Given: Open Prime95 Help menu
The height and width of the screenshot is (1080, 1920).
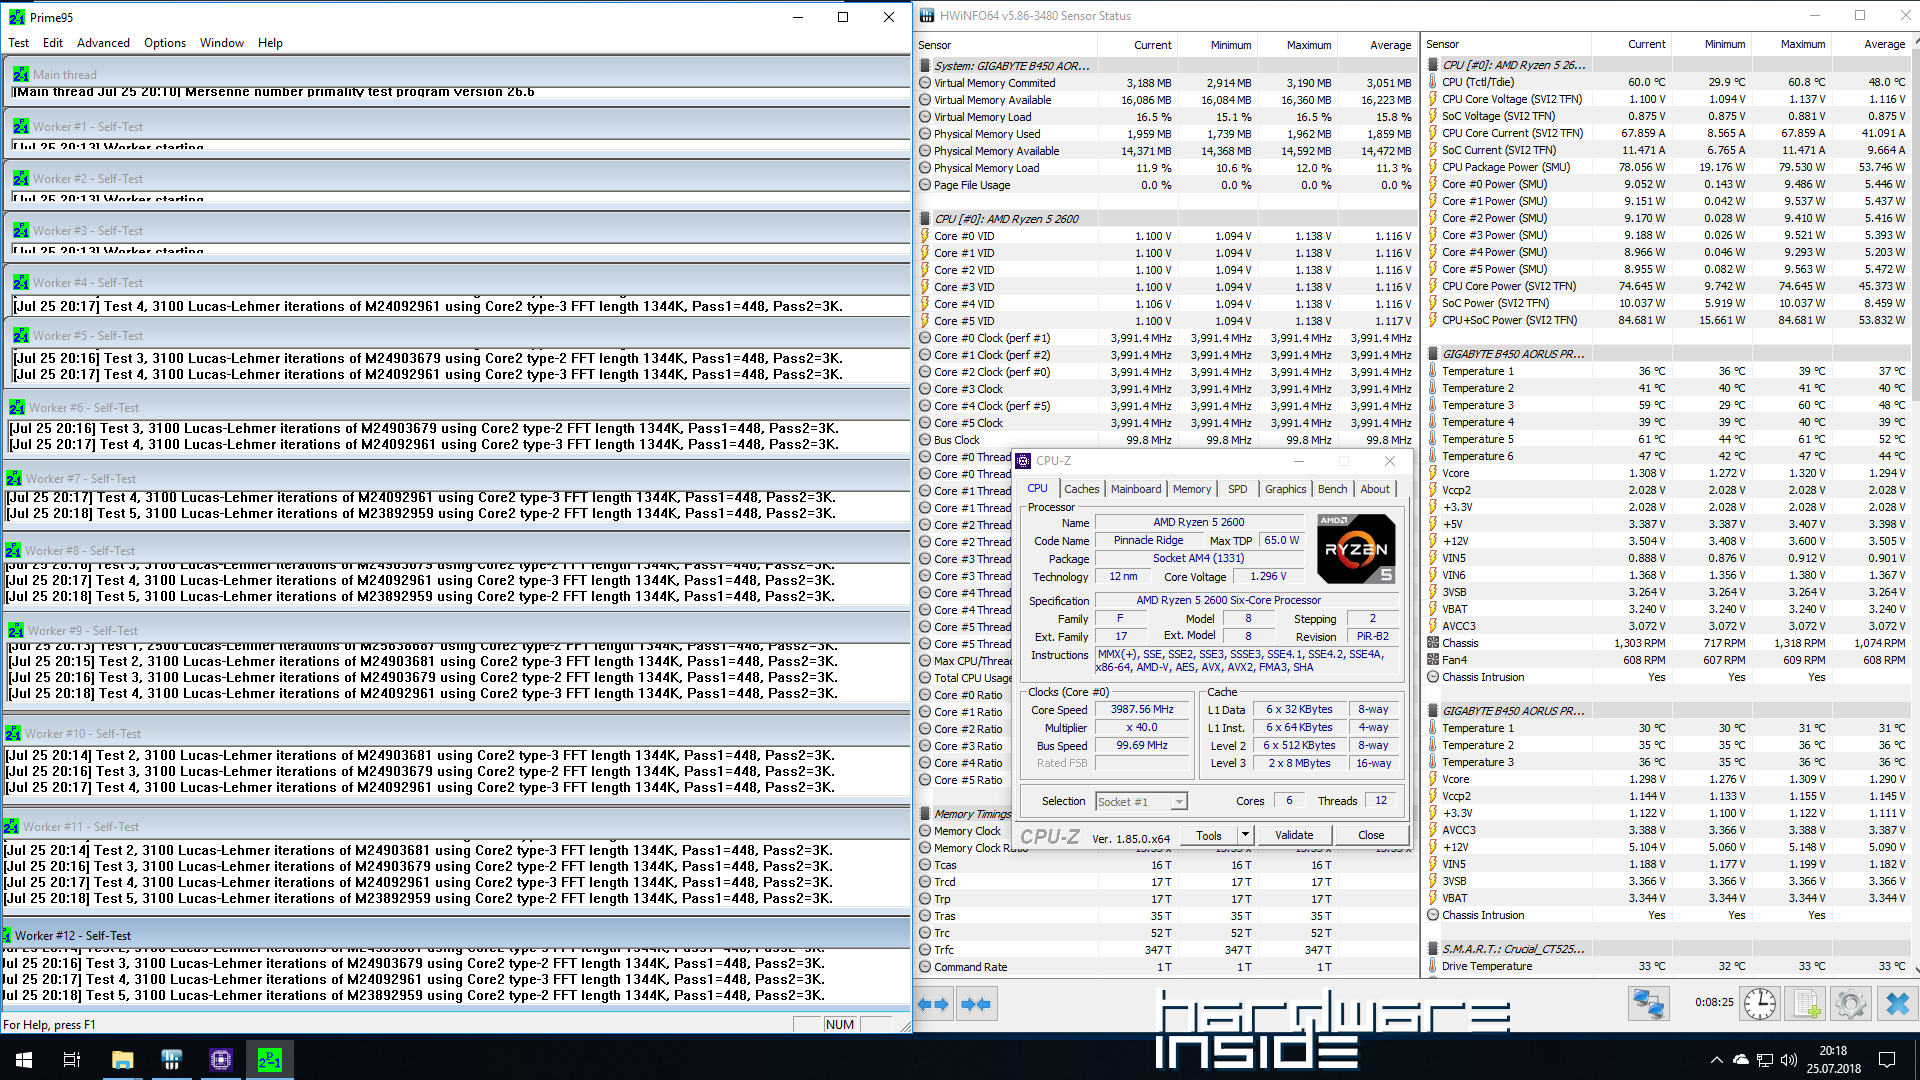Looking at the screenshot, I should pyautogui.click(x=270, y=43).
